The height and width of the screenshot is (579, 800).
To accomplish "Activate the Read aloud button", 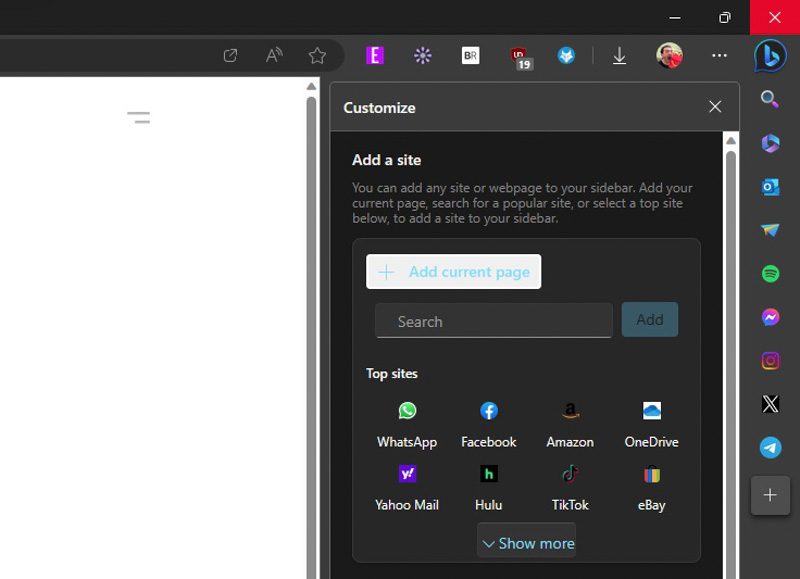I will pos(273,55).
